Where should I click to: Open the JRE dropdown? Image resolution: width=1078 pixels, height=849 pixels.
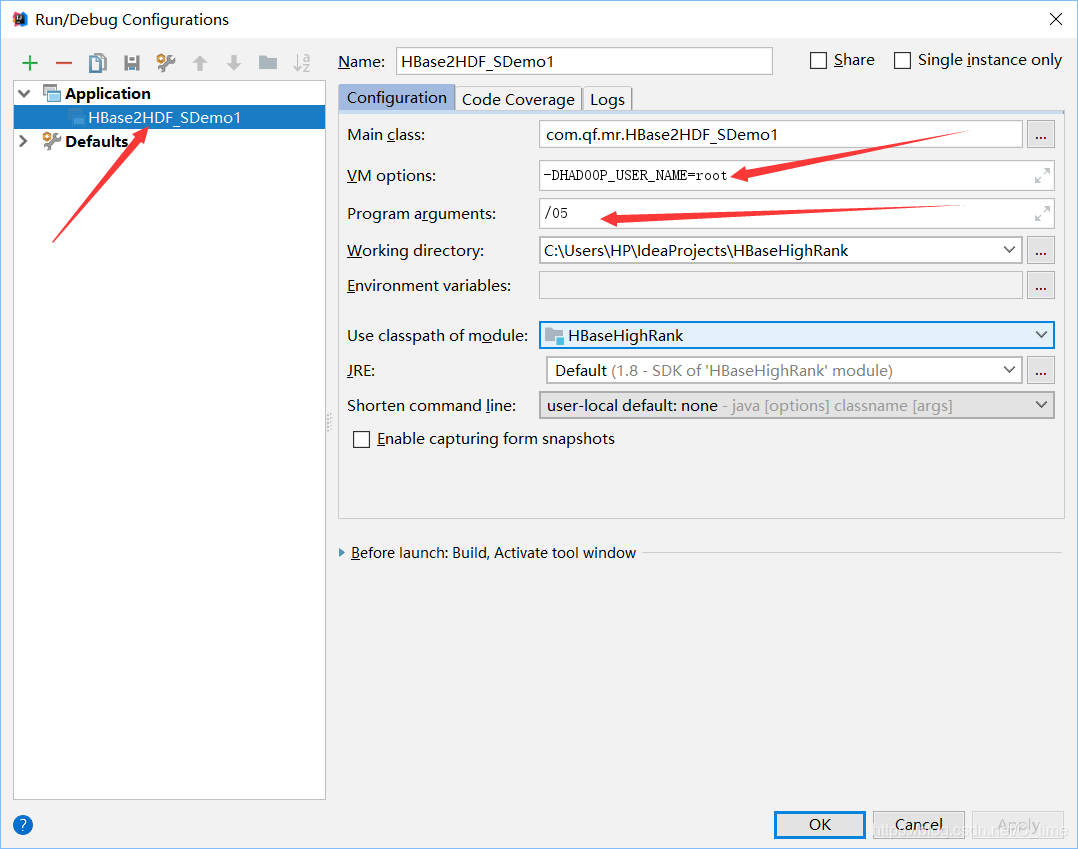[1009, 370]
